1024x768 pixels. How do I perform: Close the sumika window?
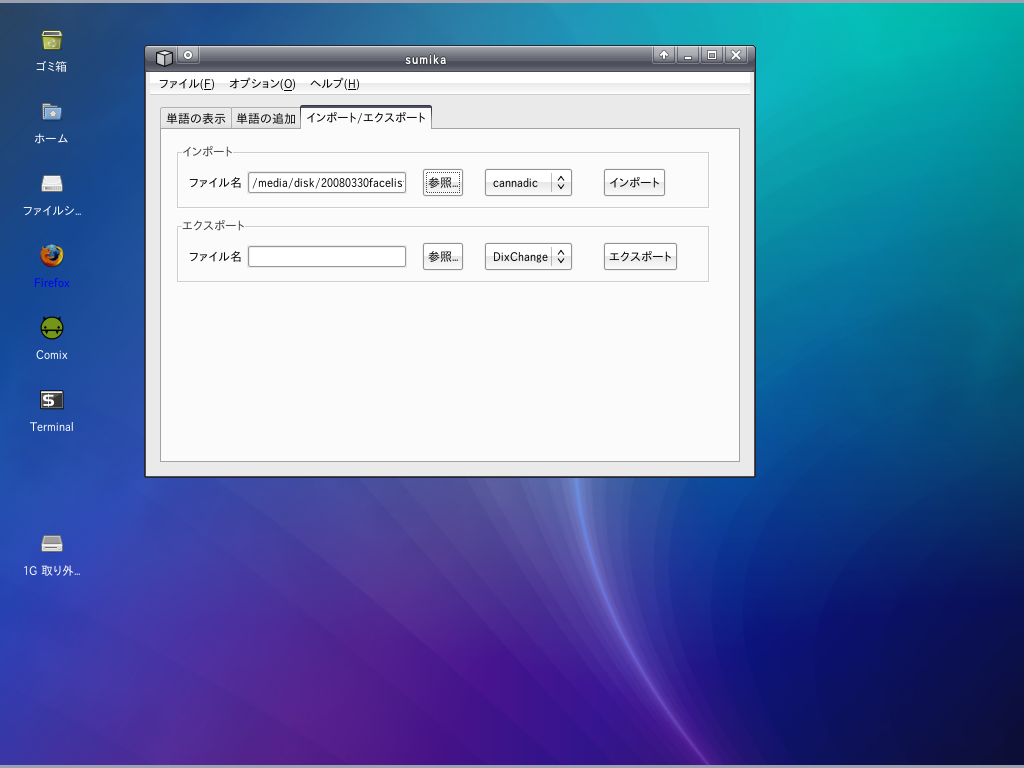pos(736,55)
